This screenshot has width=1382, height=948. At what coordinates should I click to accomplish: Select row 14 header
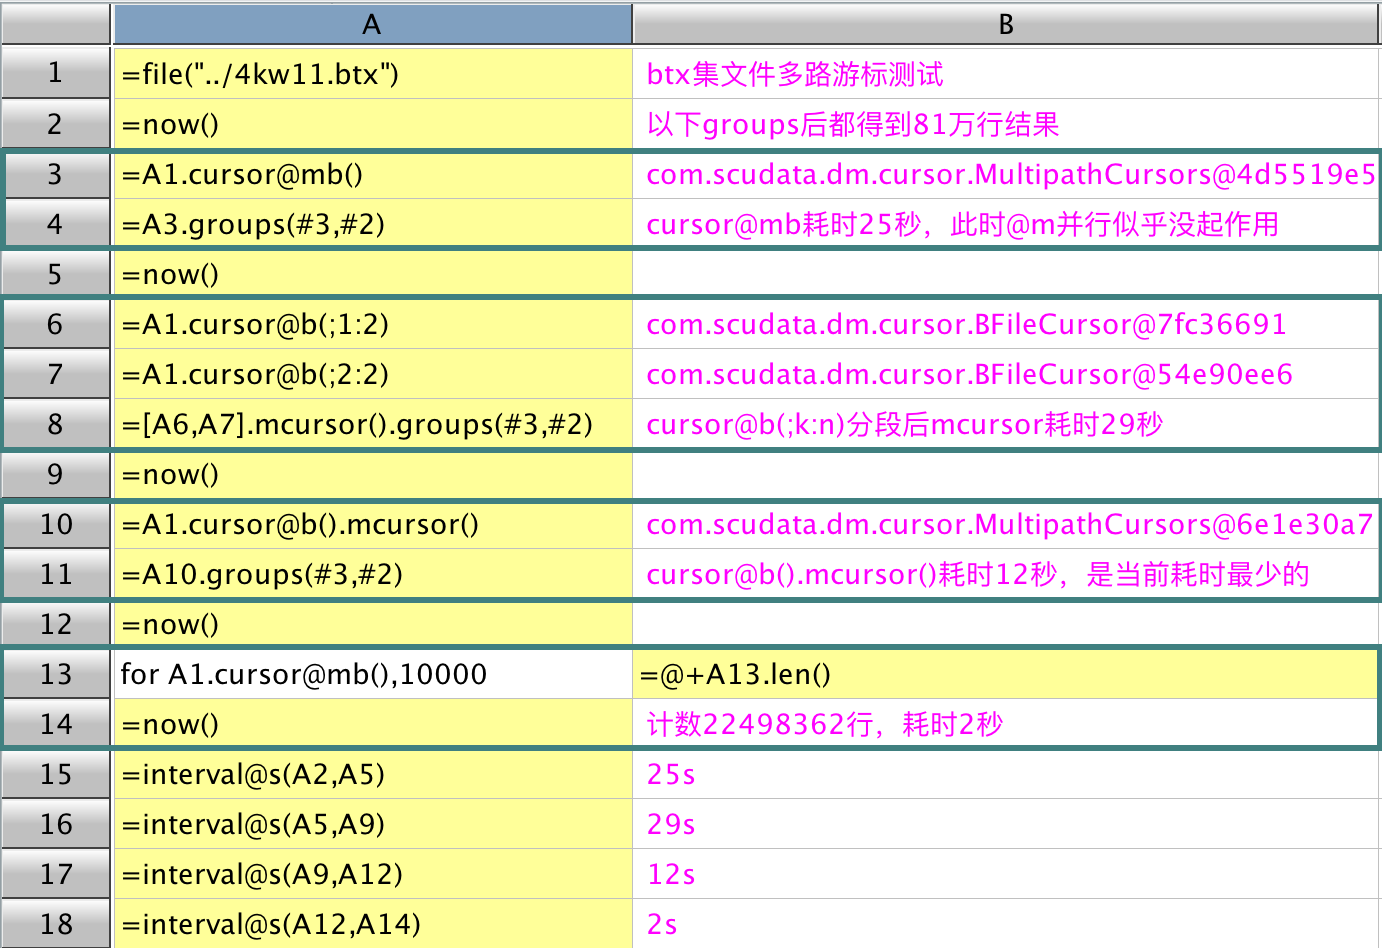click(x=55, y=723)
